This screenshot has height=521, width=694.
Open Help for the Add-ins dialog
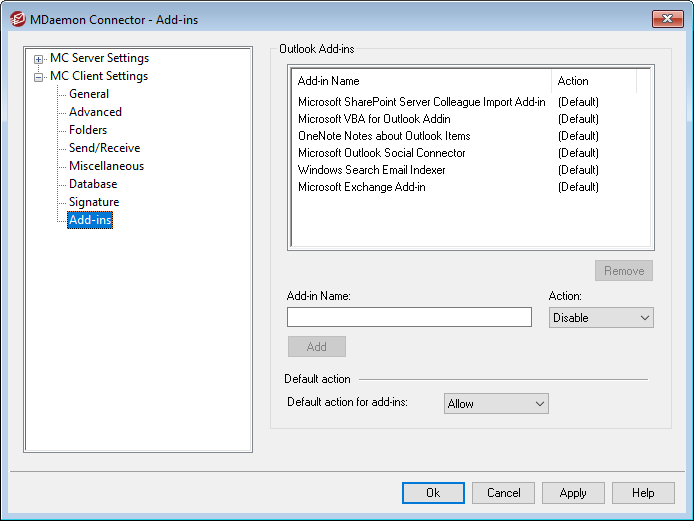[x=643, y=493]
